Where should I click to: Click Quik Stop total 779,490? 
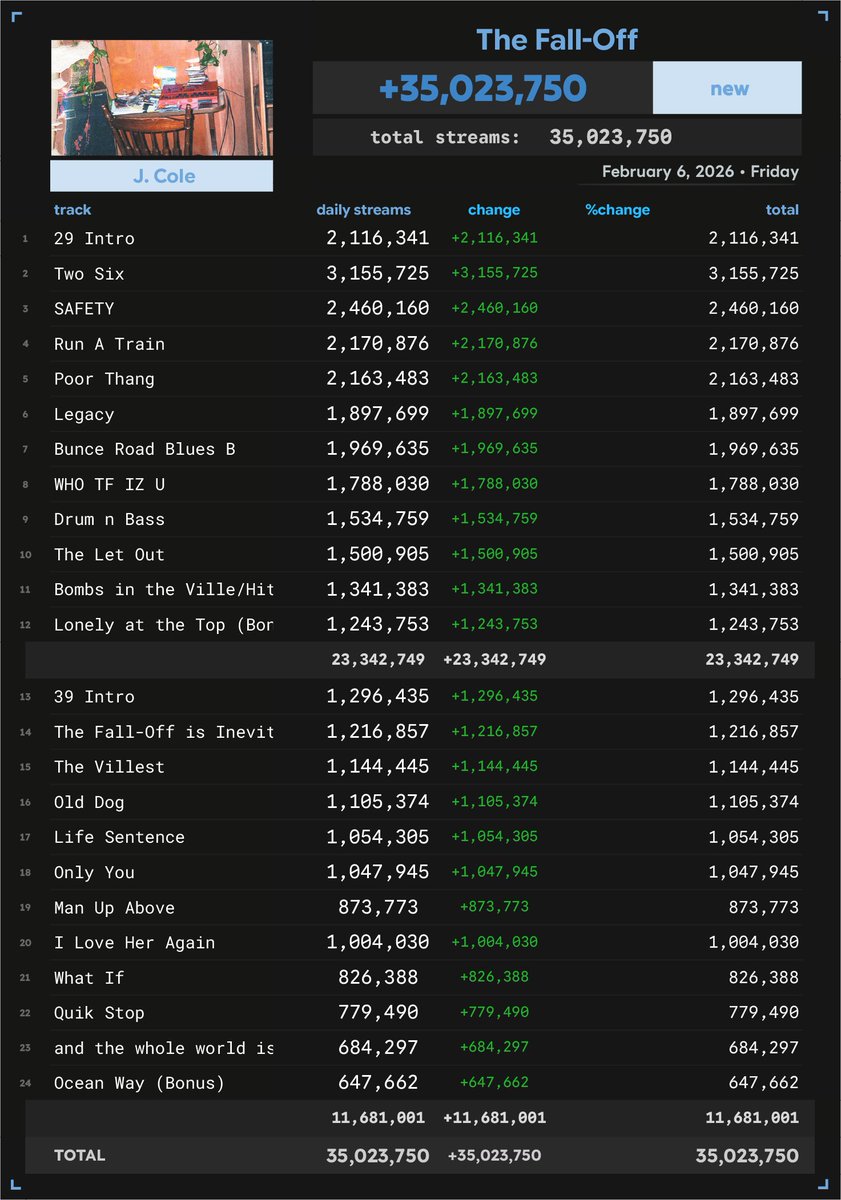click(x=763, y=1013)
